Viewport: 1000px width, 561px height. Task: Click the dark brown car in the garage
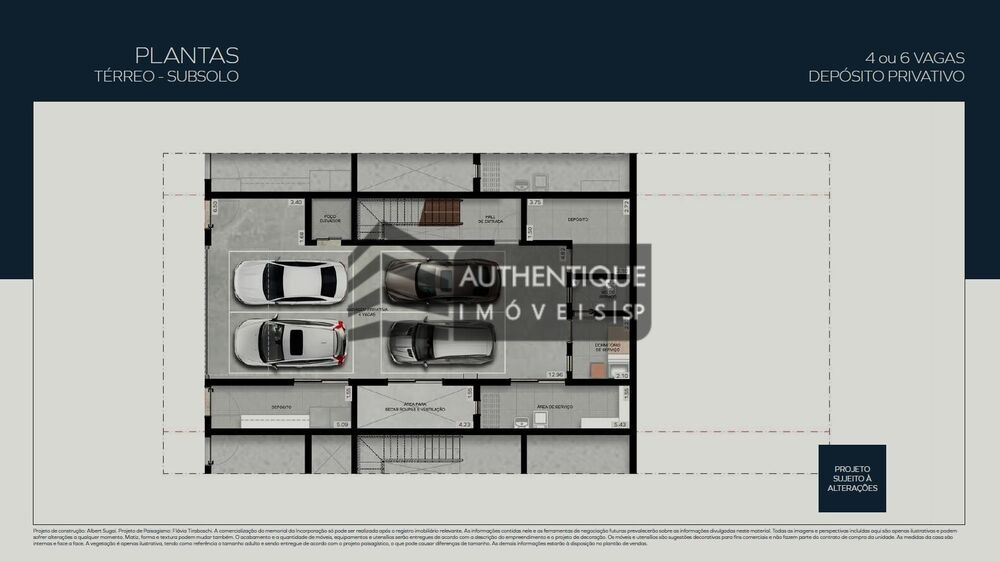[x=443, y=281]
